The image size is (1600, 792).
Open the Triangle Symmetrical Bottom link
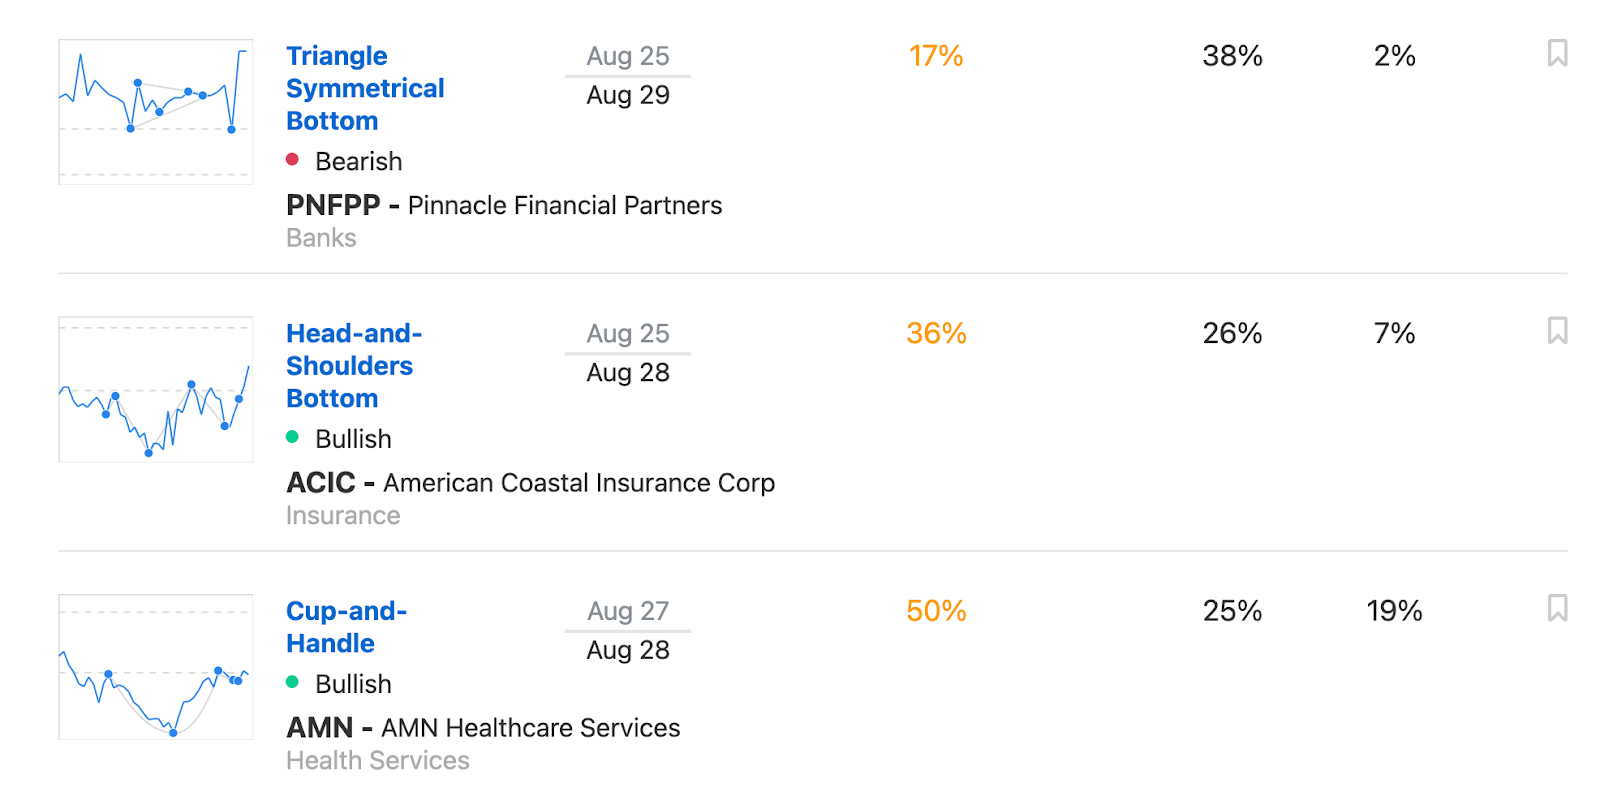pos(365,88)
